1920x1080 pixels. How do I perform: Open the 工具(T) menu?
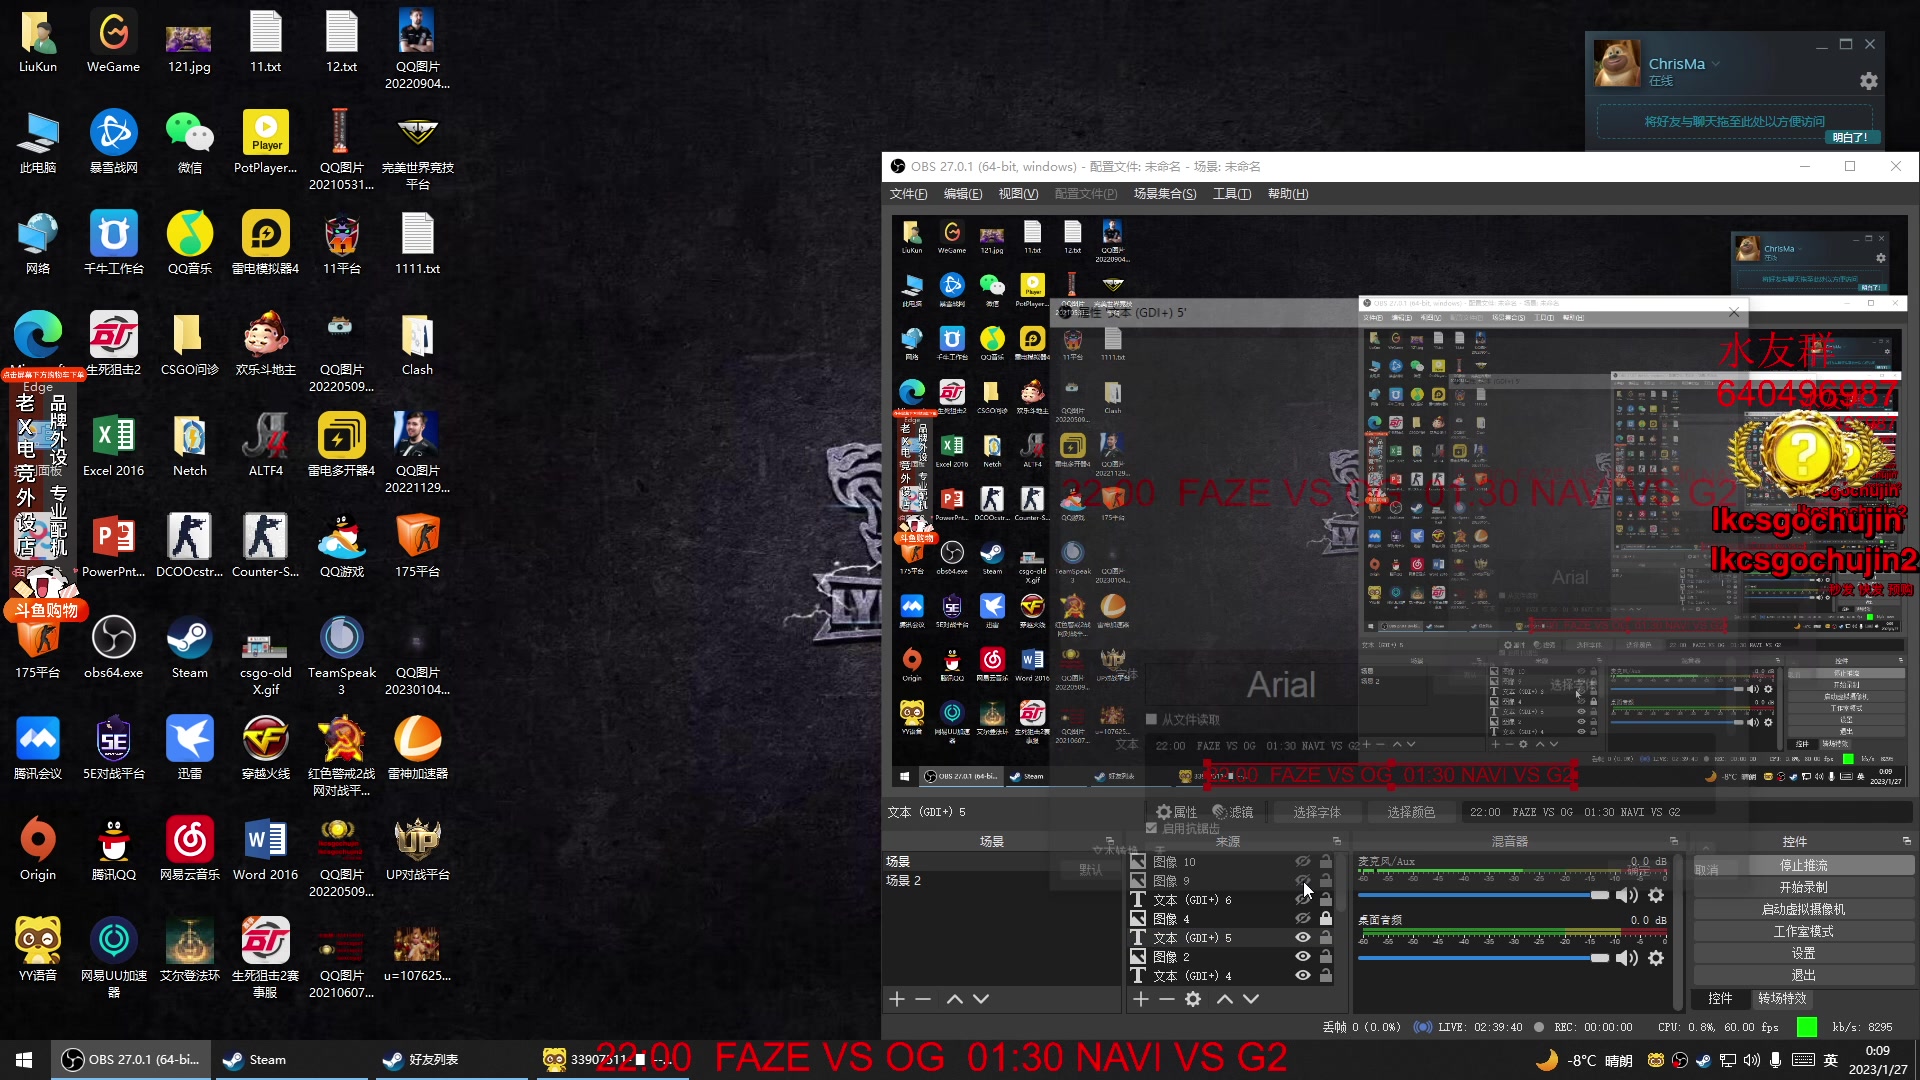pos(1232,194)
